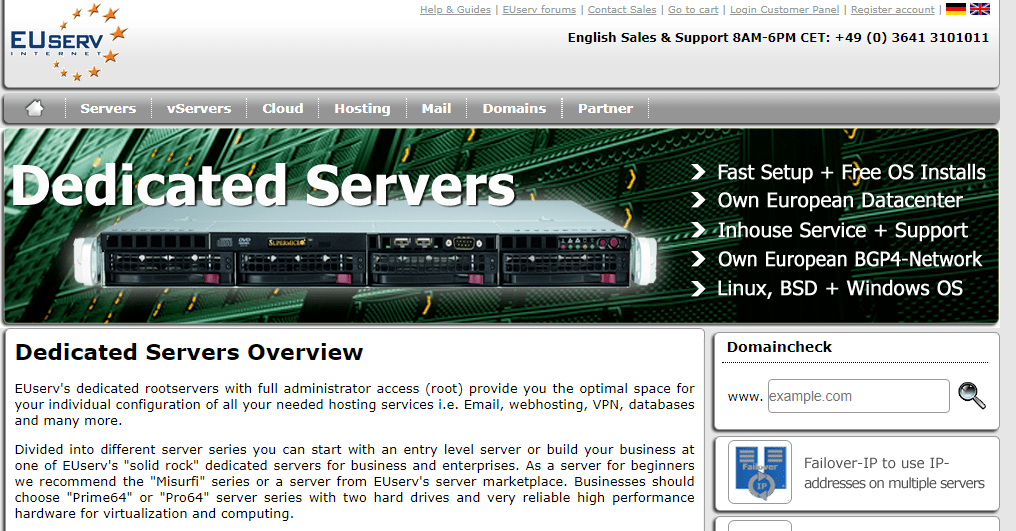Open Contact Sales link

(x=622, y=10)
